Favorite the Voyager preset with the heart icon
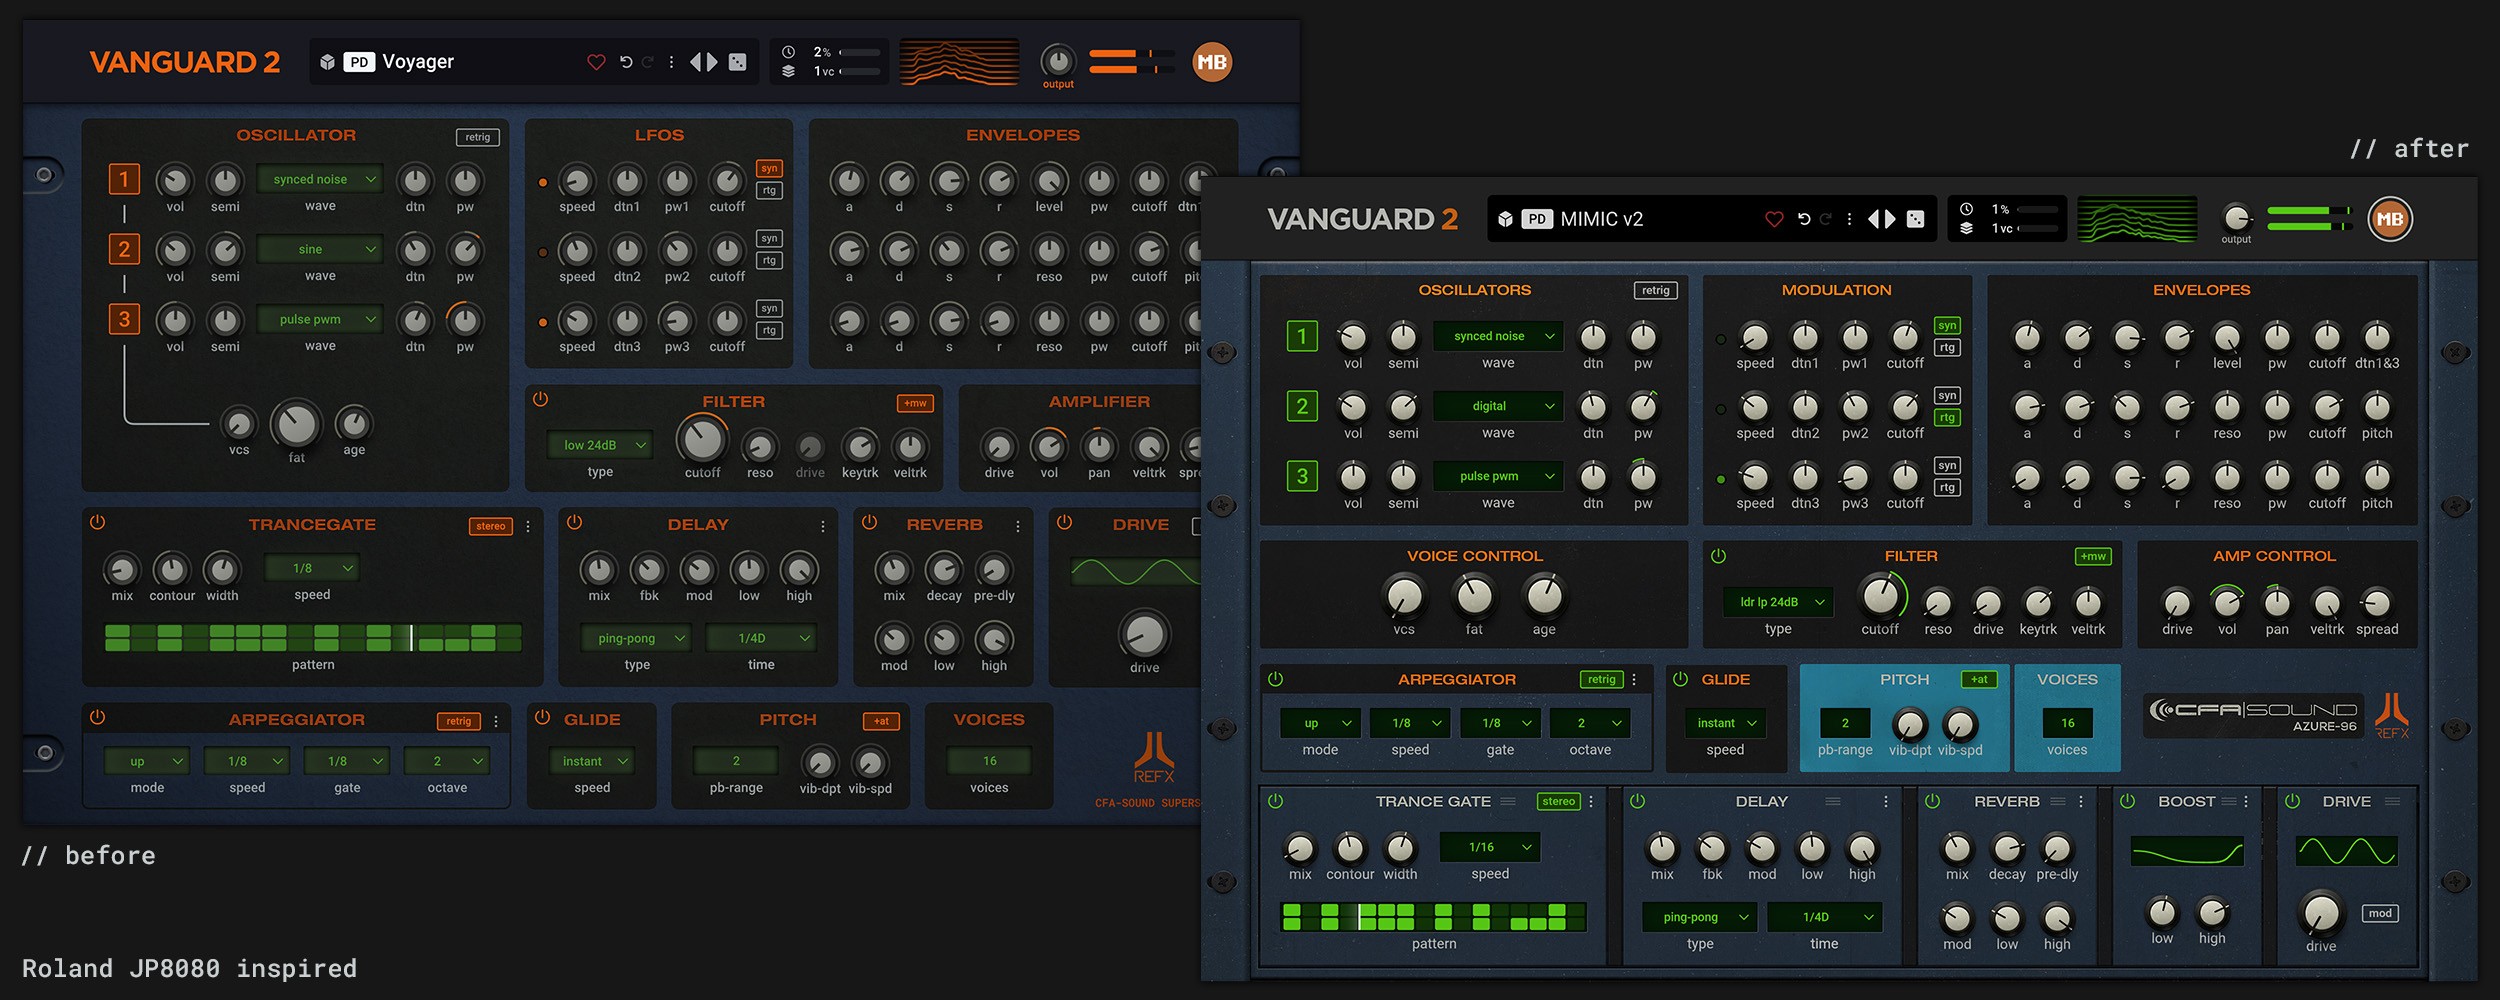 [x=596, y=62]
